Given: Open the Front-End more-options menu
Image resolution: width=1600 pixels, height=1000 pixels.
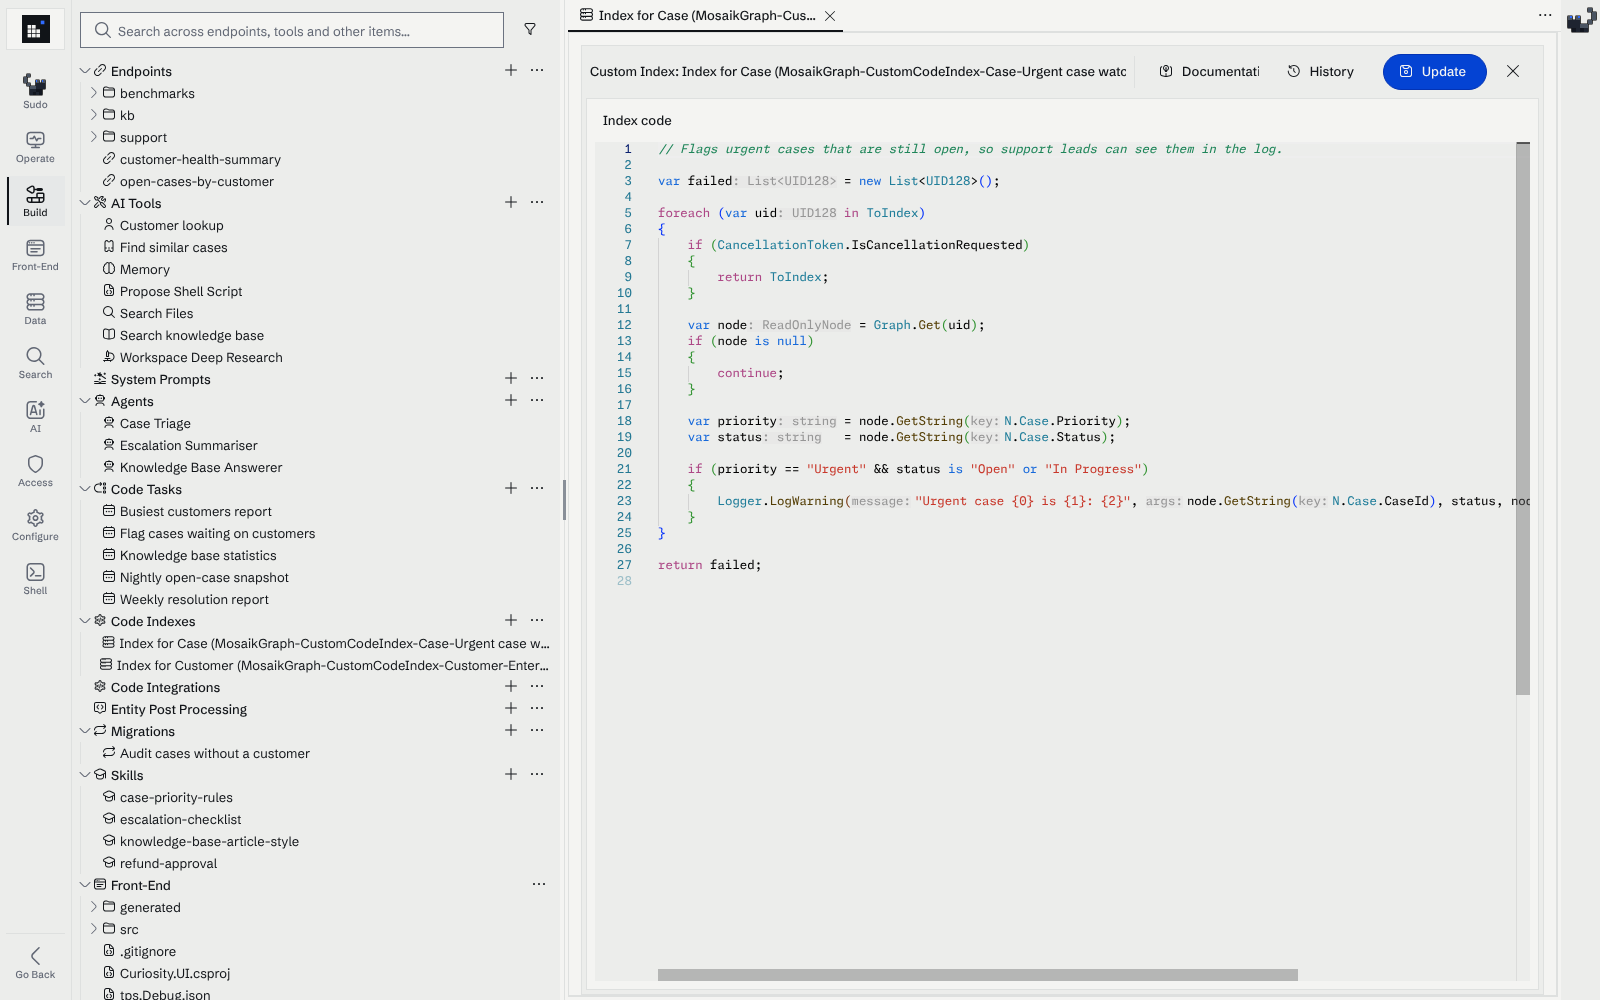Looking at the screenshot, I should 539,884.
